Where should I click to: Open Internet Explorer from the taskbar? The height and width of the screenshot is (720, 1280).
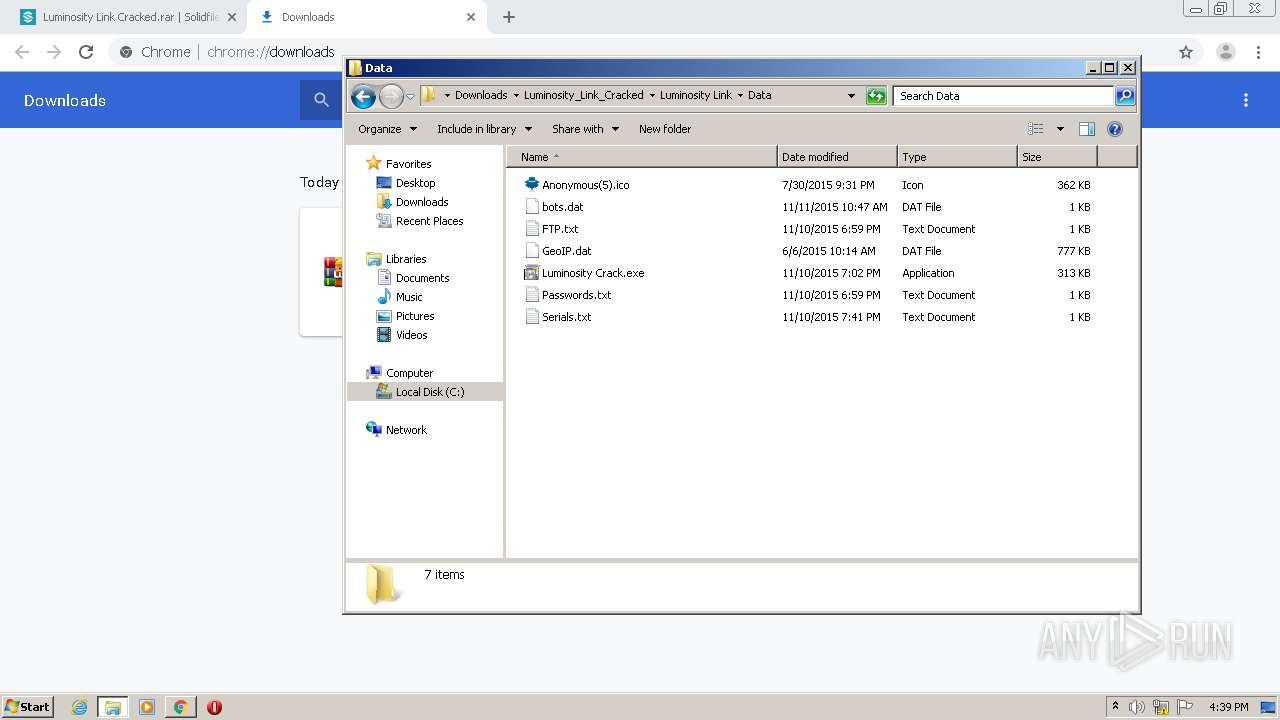pyautogui.click(x=79, y=707)
